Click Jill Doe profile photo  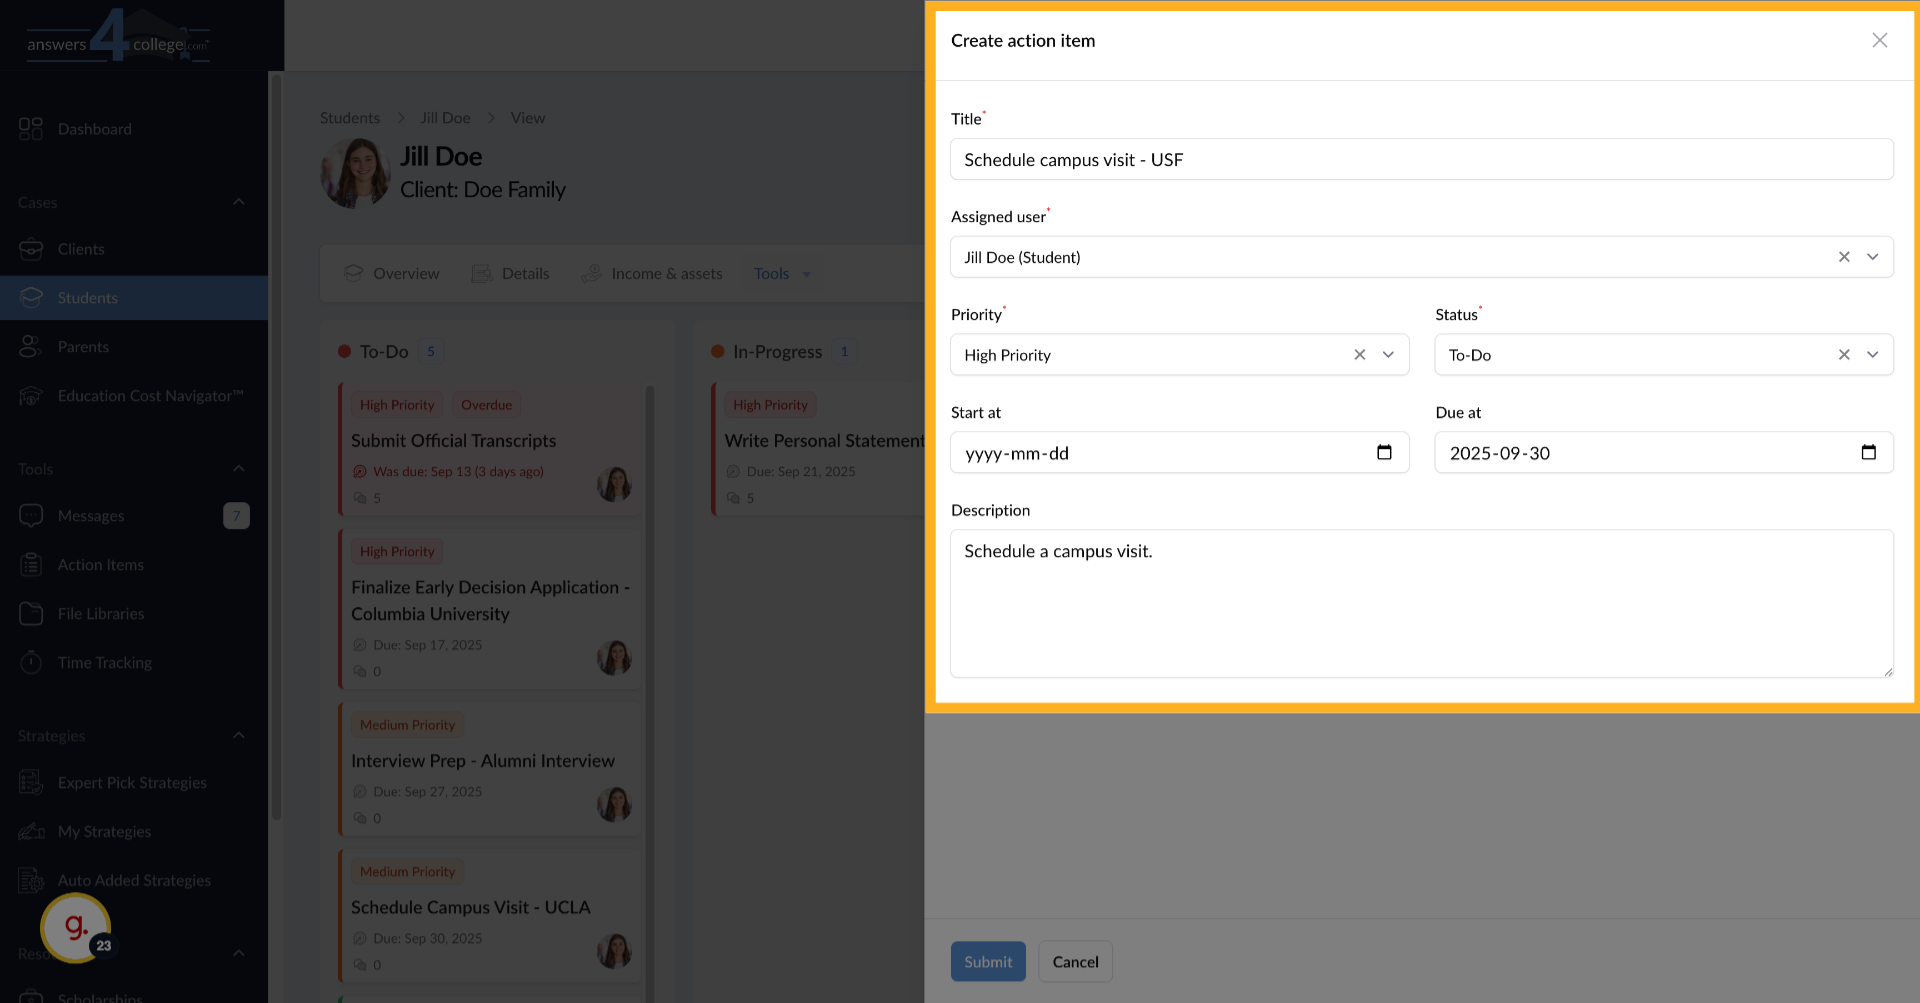tap(355, 173)
